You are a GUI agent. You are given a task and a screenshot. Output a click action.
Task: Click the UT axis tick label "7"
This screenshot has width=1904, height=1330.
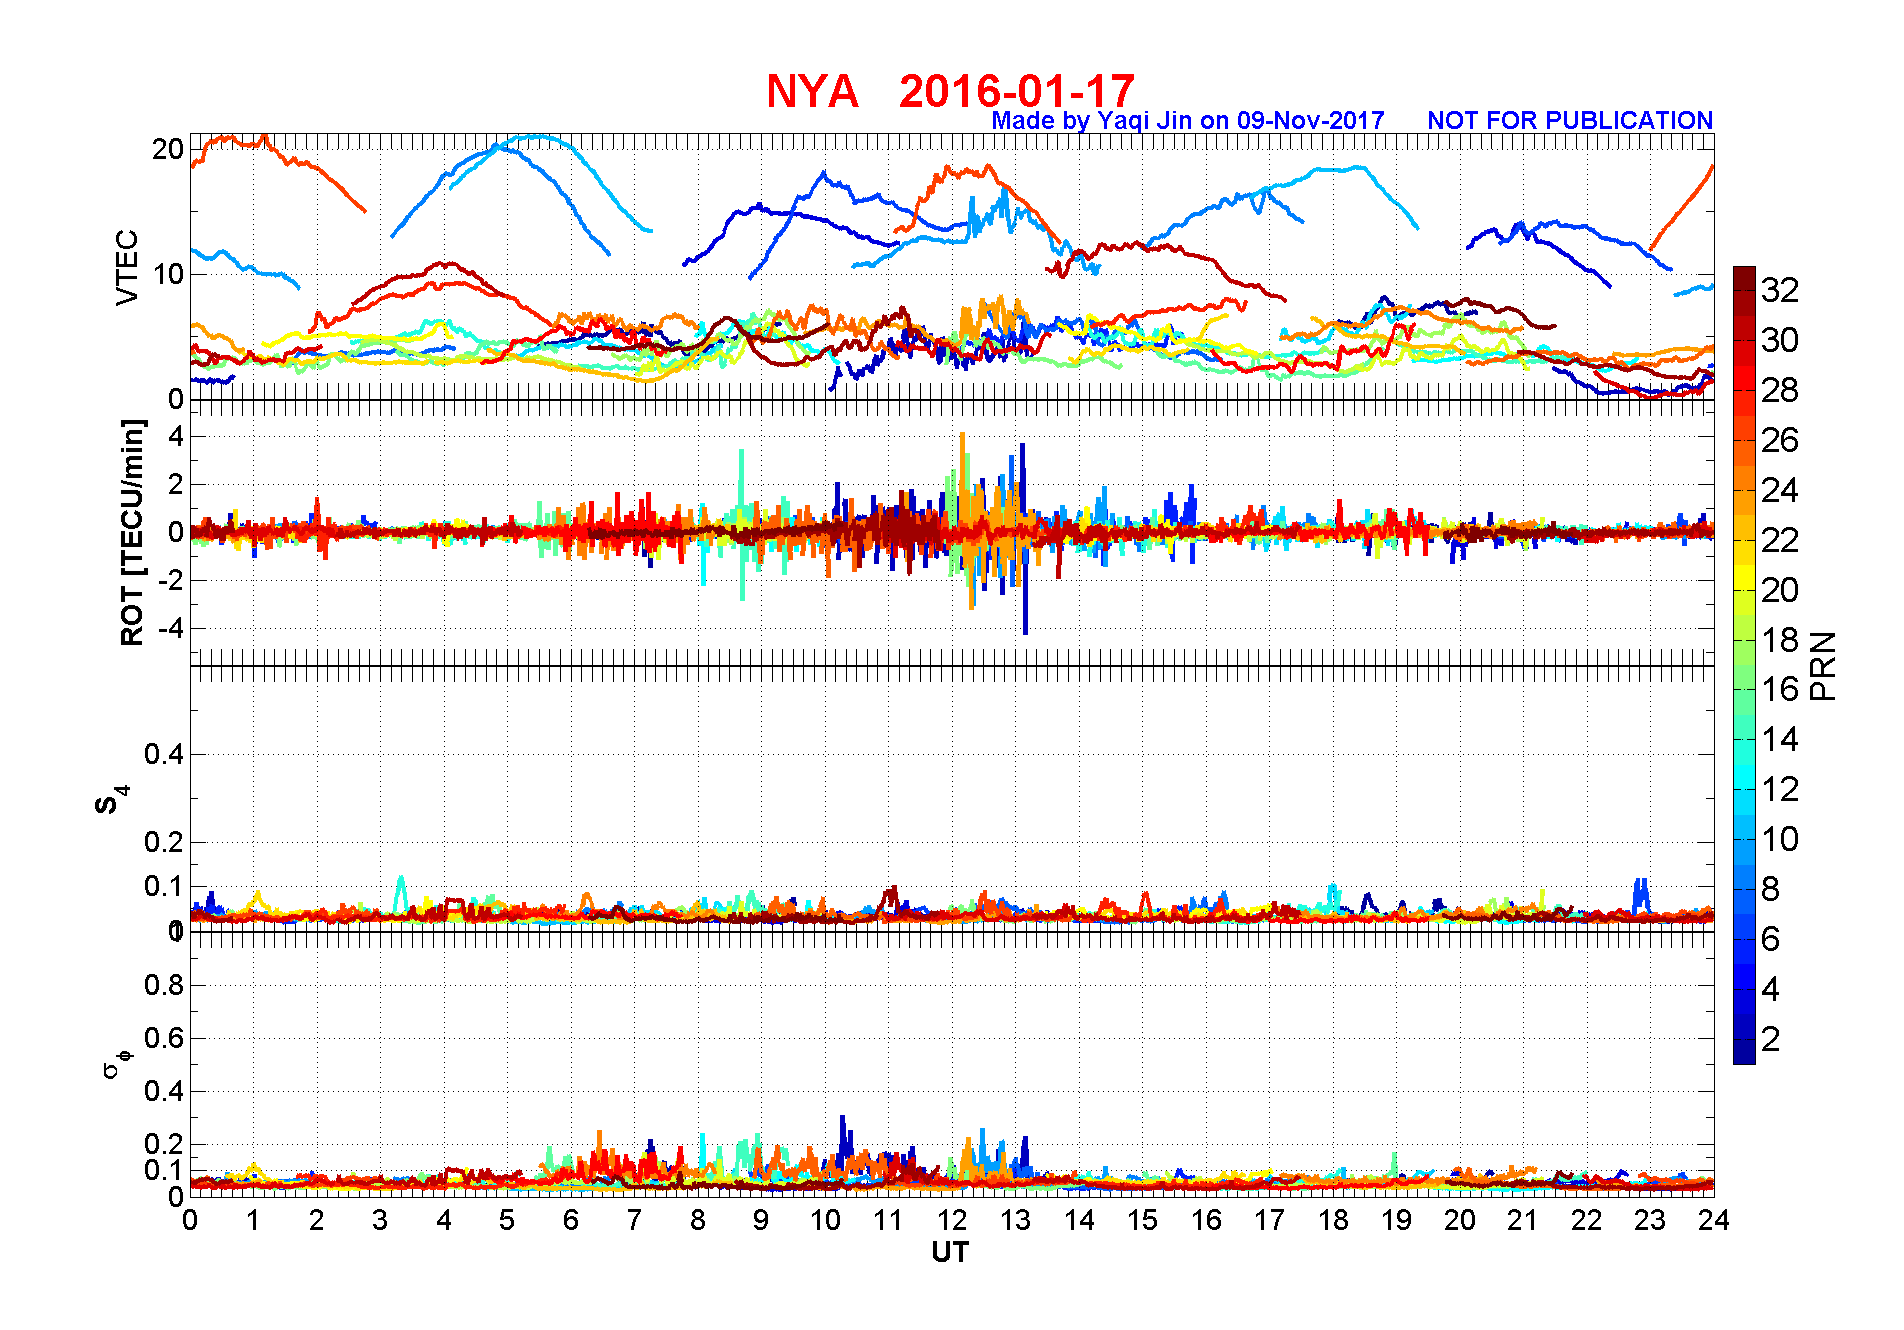pos(634,1220)
